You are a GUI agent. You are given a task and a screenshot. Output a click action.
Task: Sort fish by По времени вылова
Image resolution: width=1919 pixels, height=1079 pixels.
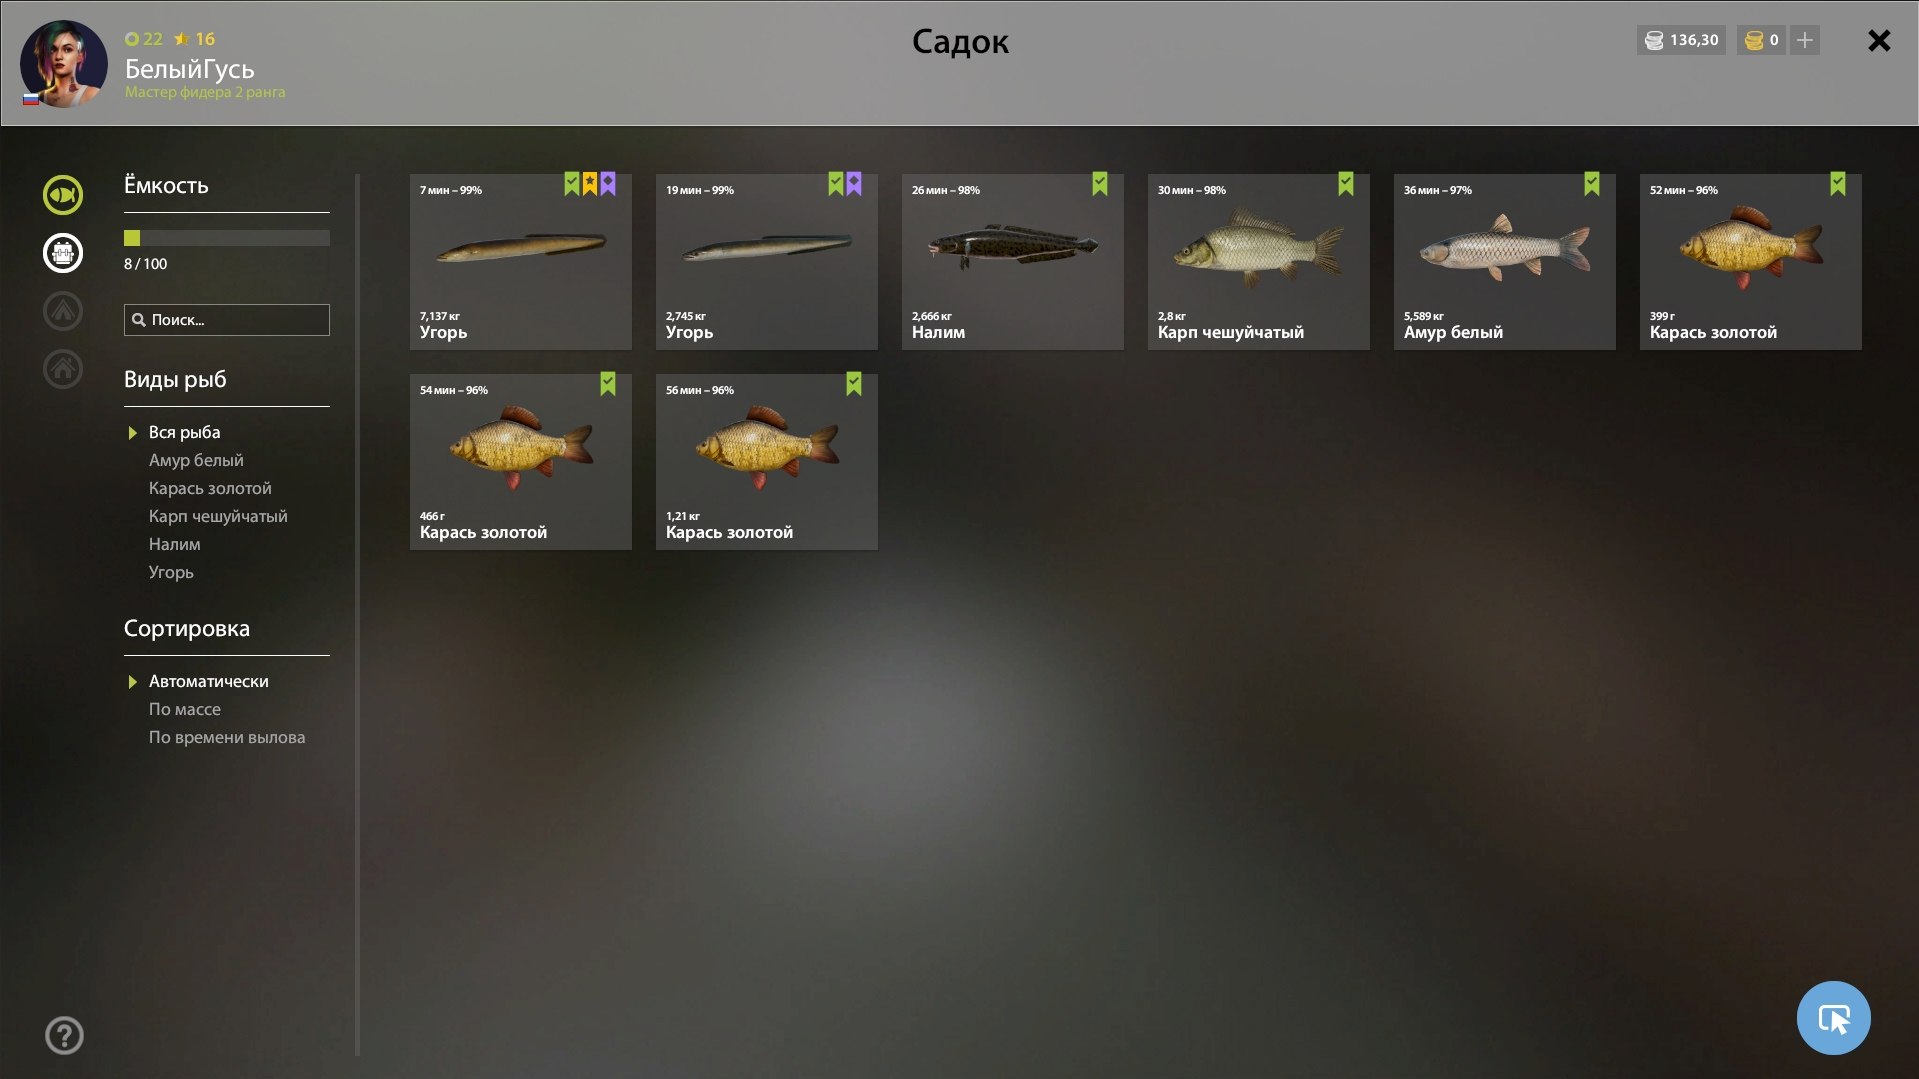(227, 737)
